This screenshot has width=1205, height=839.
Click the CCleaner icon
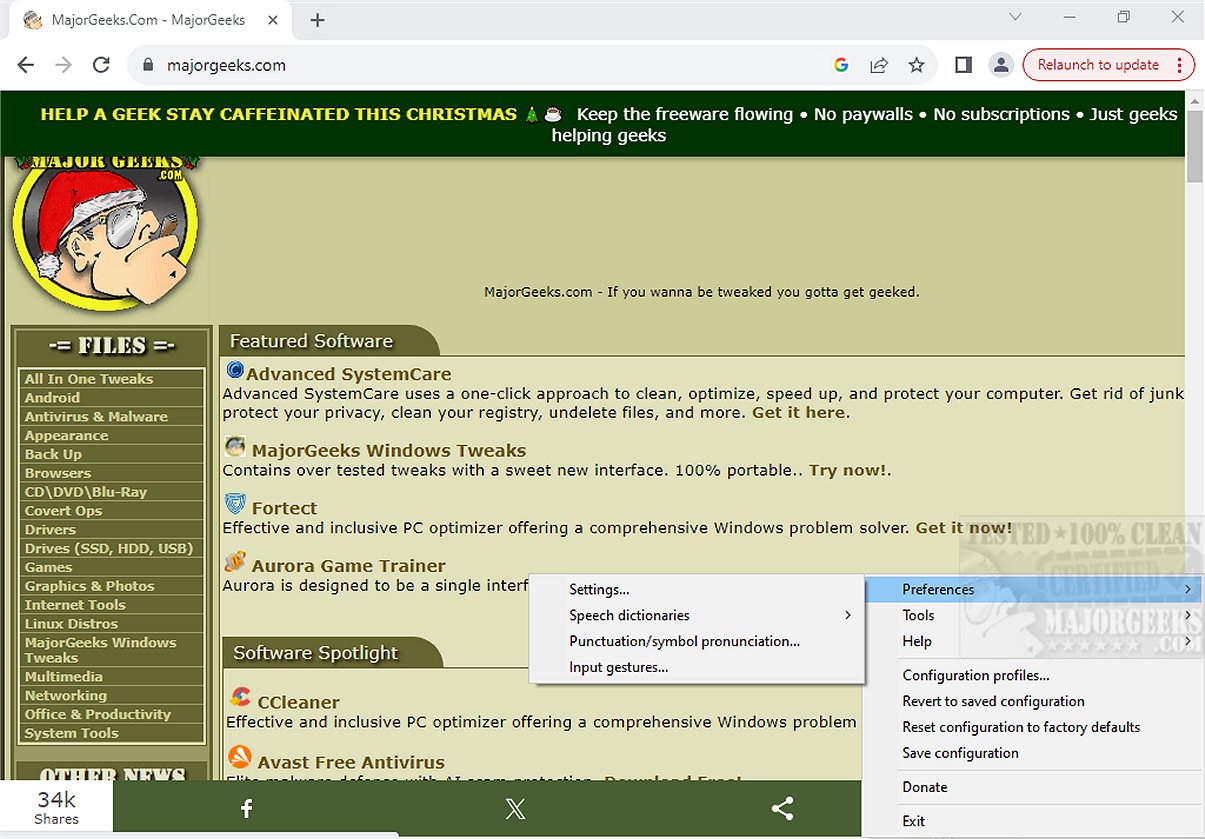240,697
